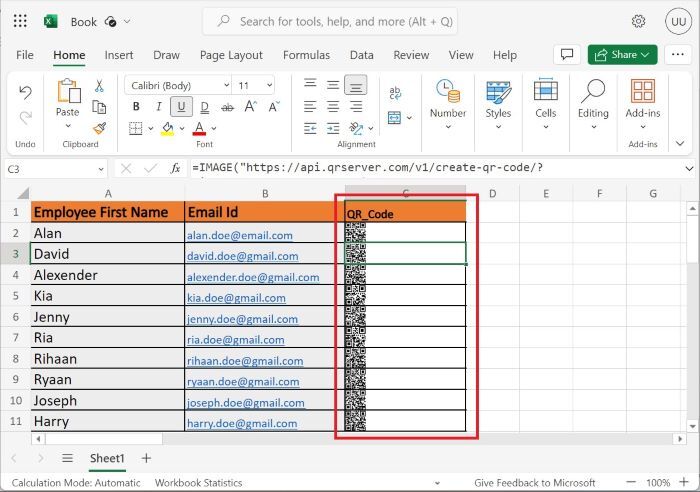Expand the fill color dropdown arrow
700x492 pixels.
coord(182,129)
